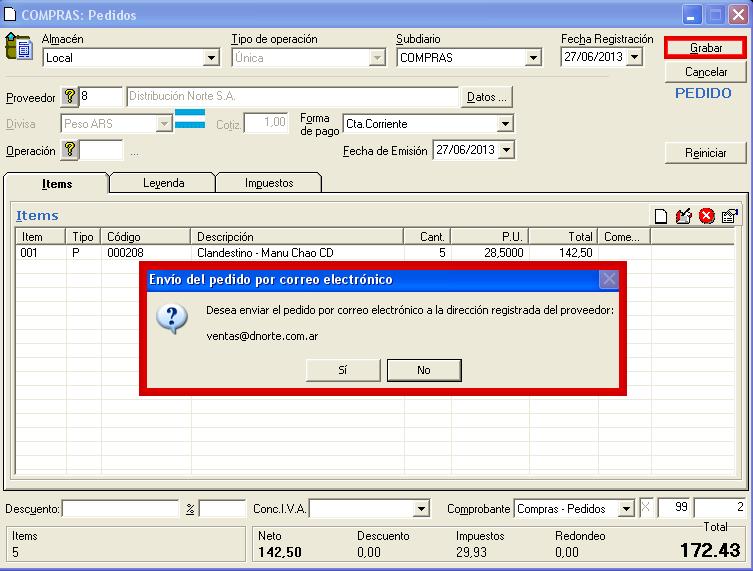Open the Fecha de Emisión date picker
The image size is (753, 571).
[506, 150]
